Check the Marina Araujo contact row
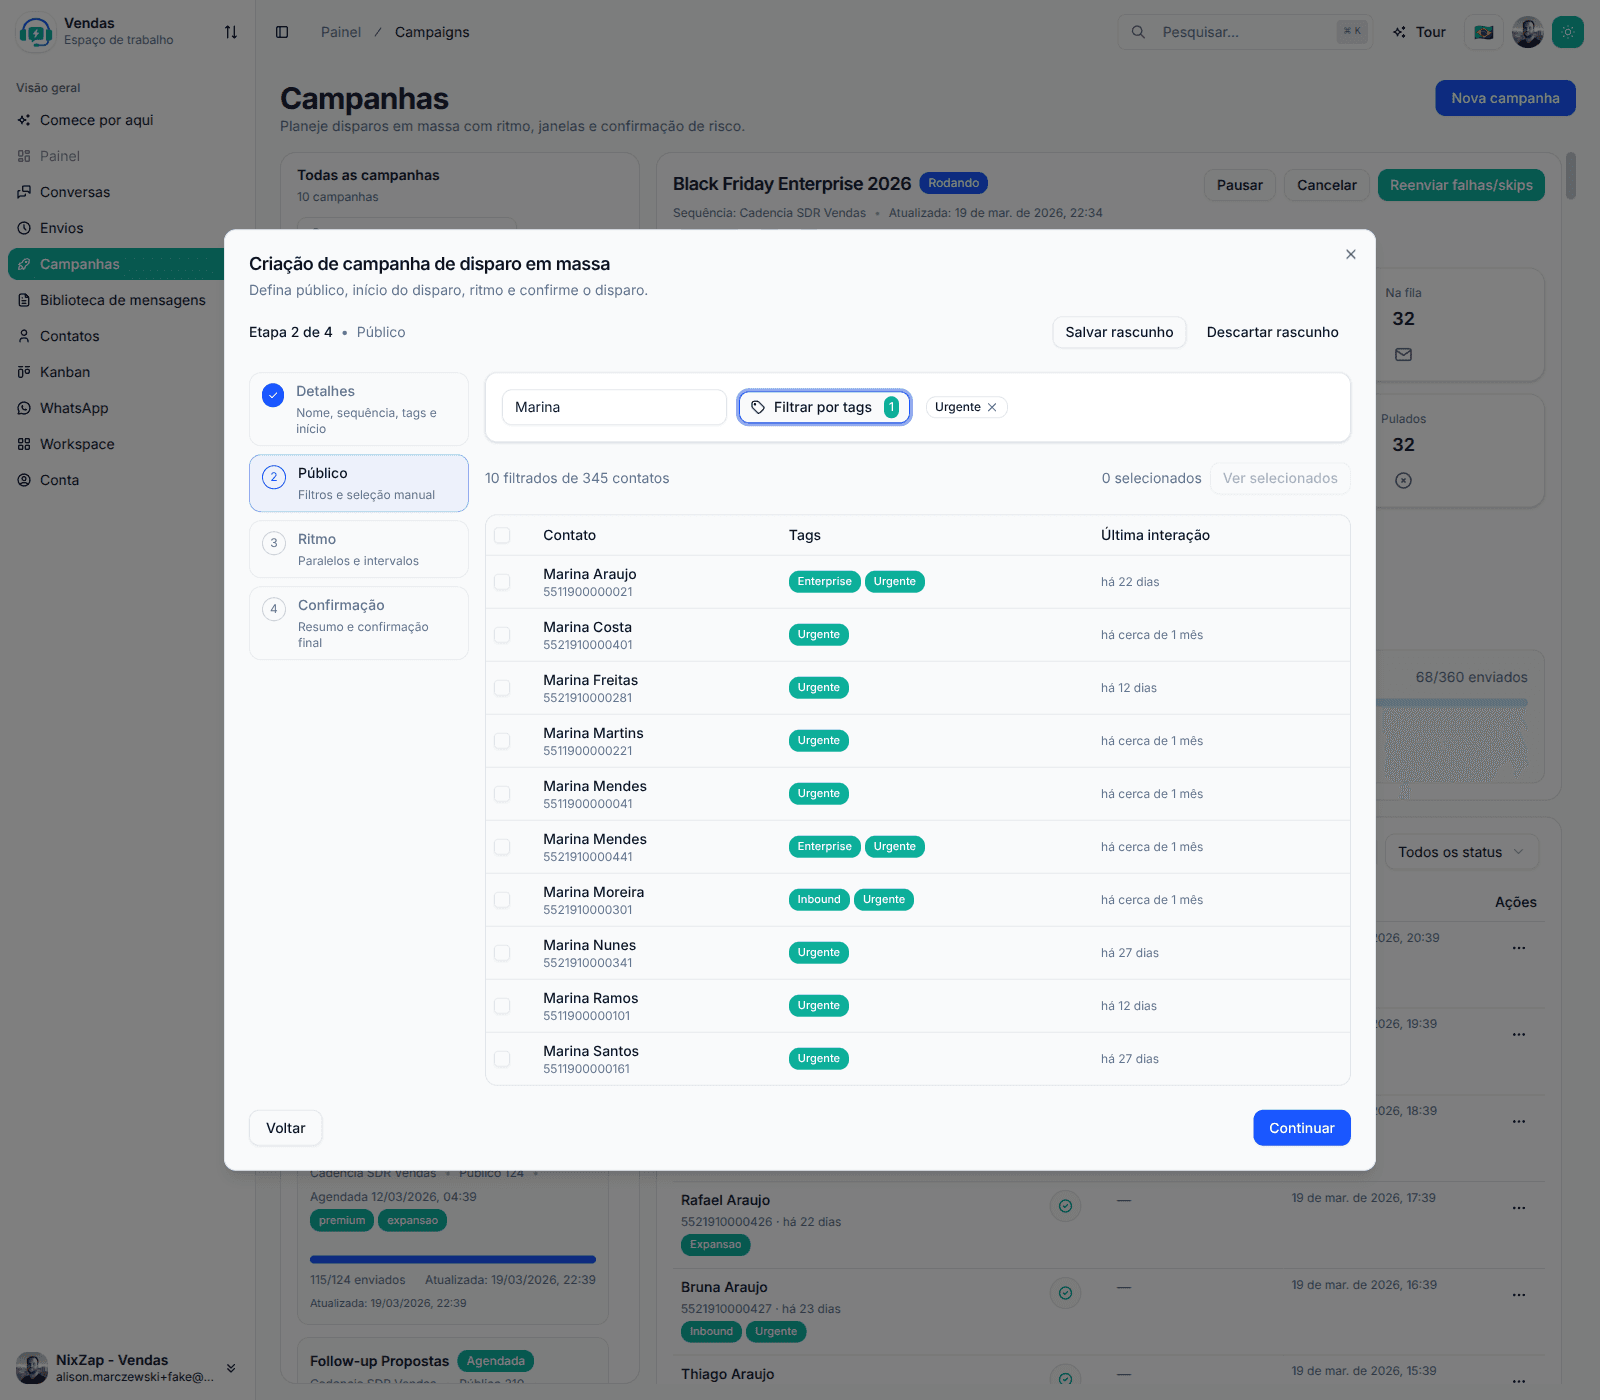This screenshot has width=1600, height=1400. click(502, 582)
